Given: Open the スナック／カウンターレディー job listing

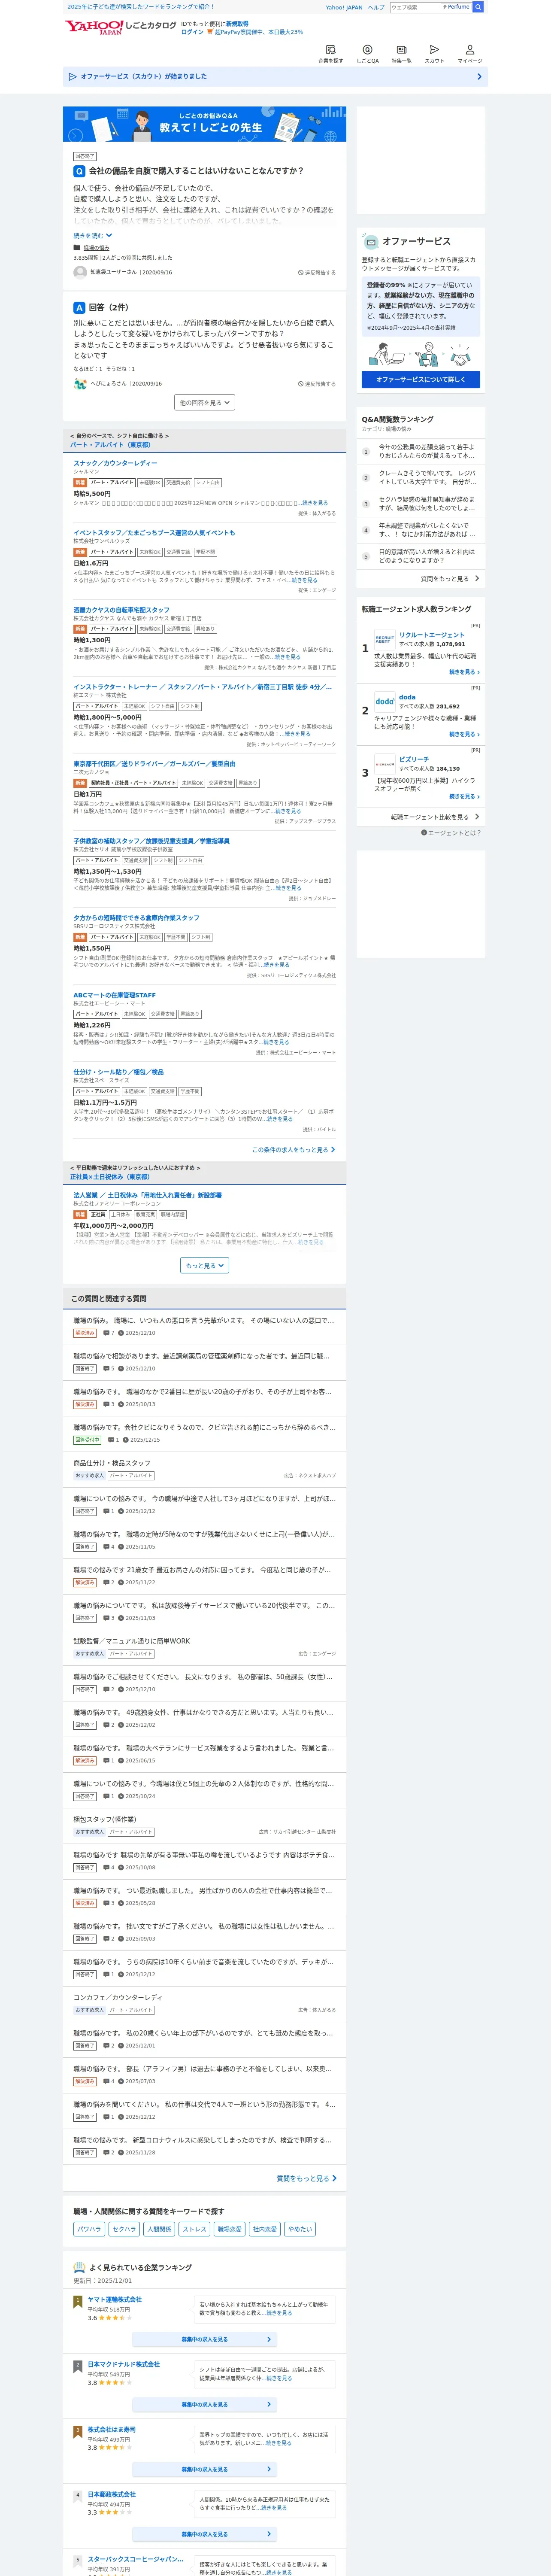Looking at the screenshot, I should coord(115,463).
